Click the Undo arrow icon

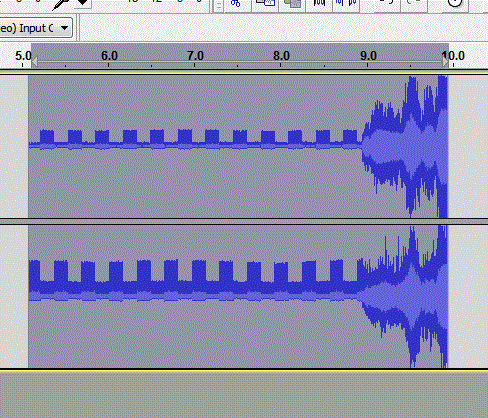coord(387,3)
